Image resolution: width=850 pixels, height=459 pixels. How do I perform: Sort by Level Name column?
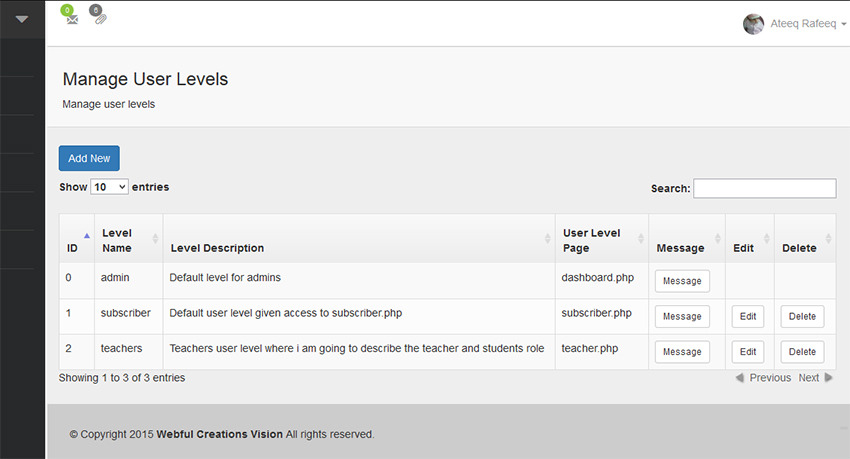coord(129,238)
